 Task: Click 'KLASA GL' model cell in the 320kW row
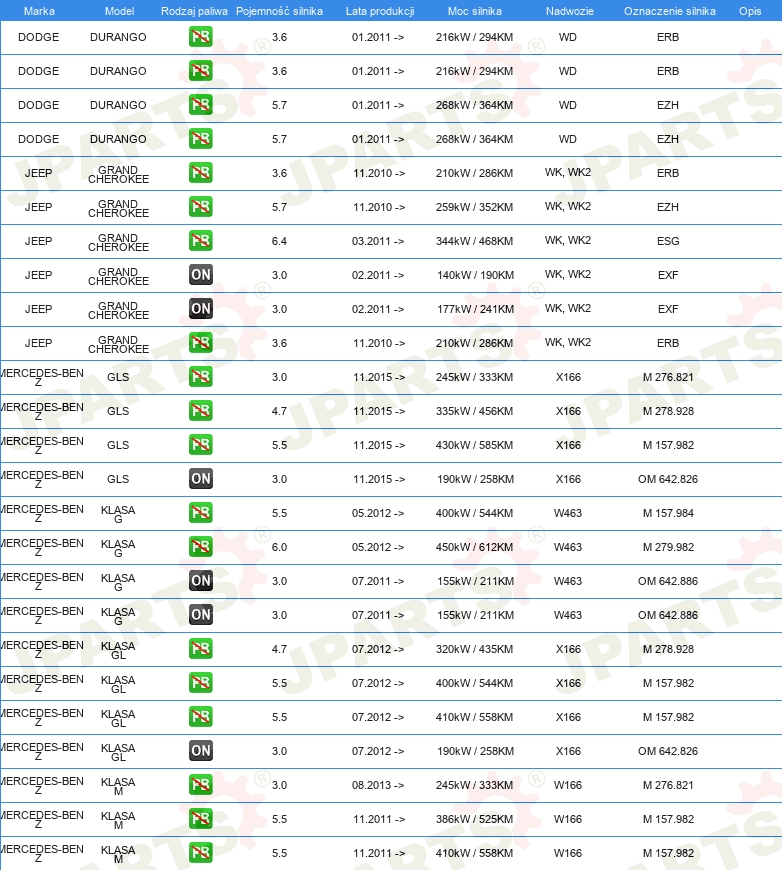118,650
